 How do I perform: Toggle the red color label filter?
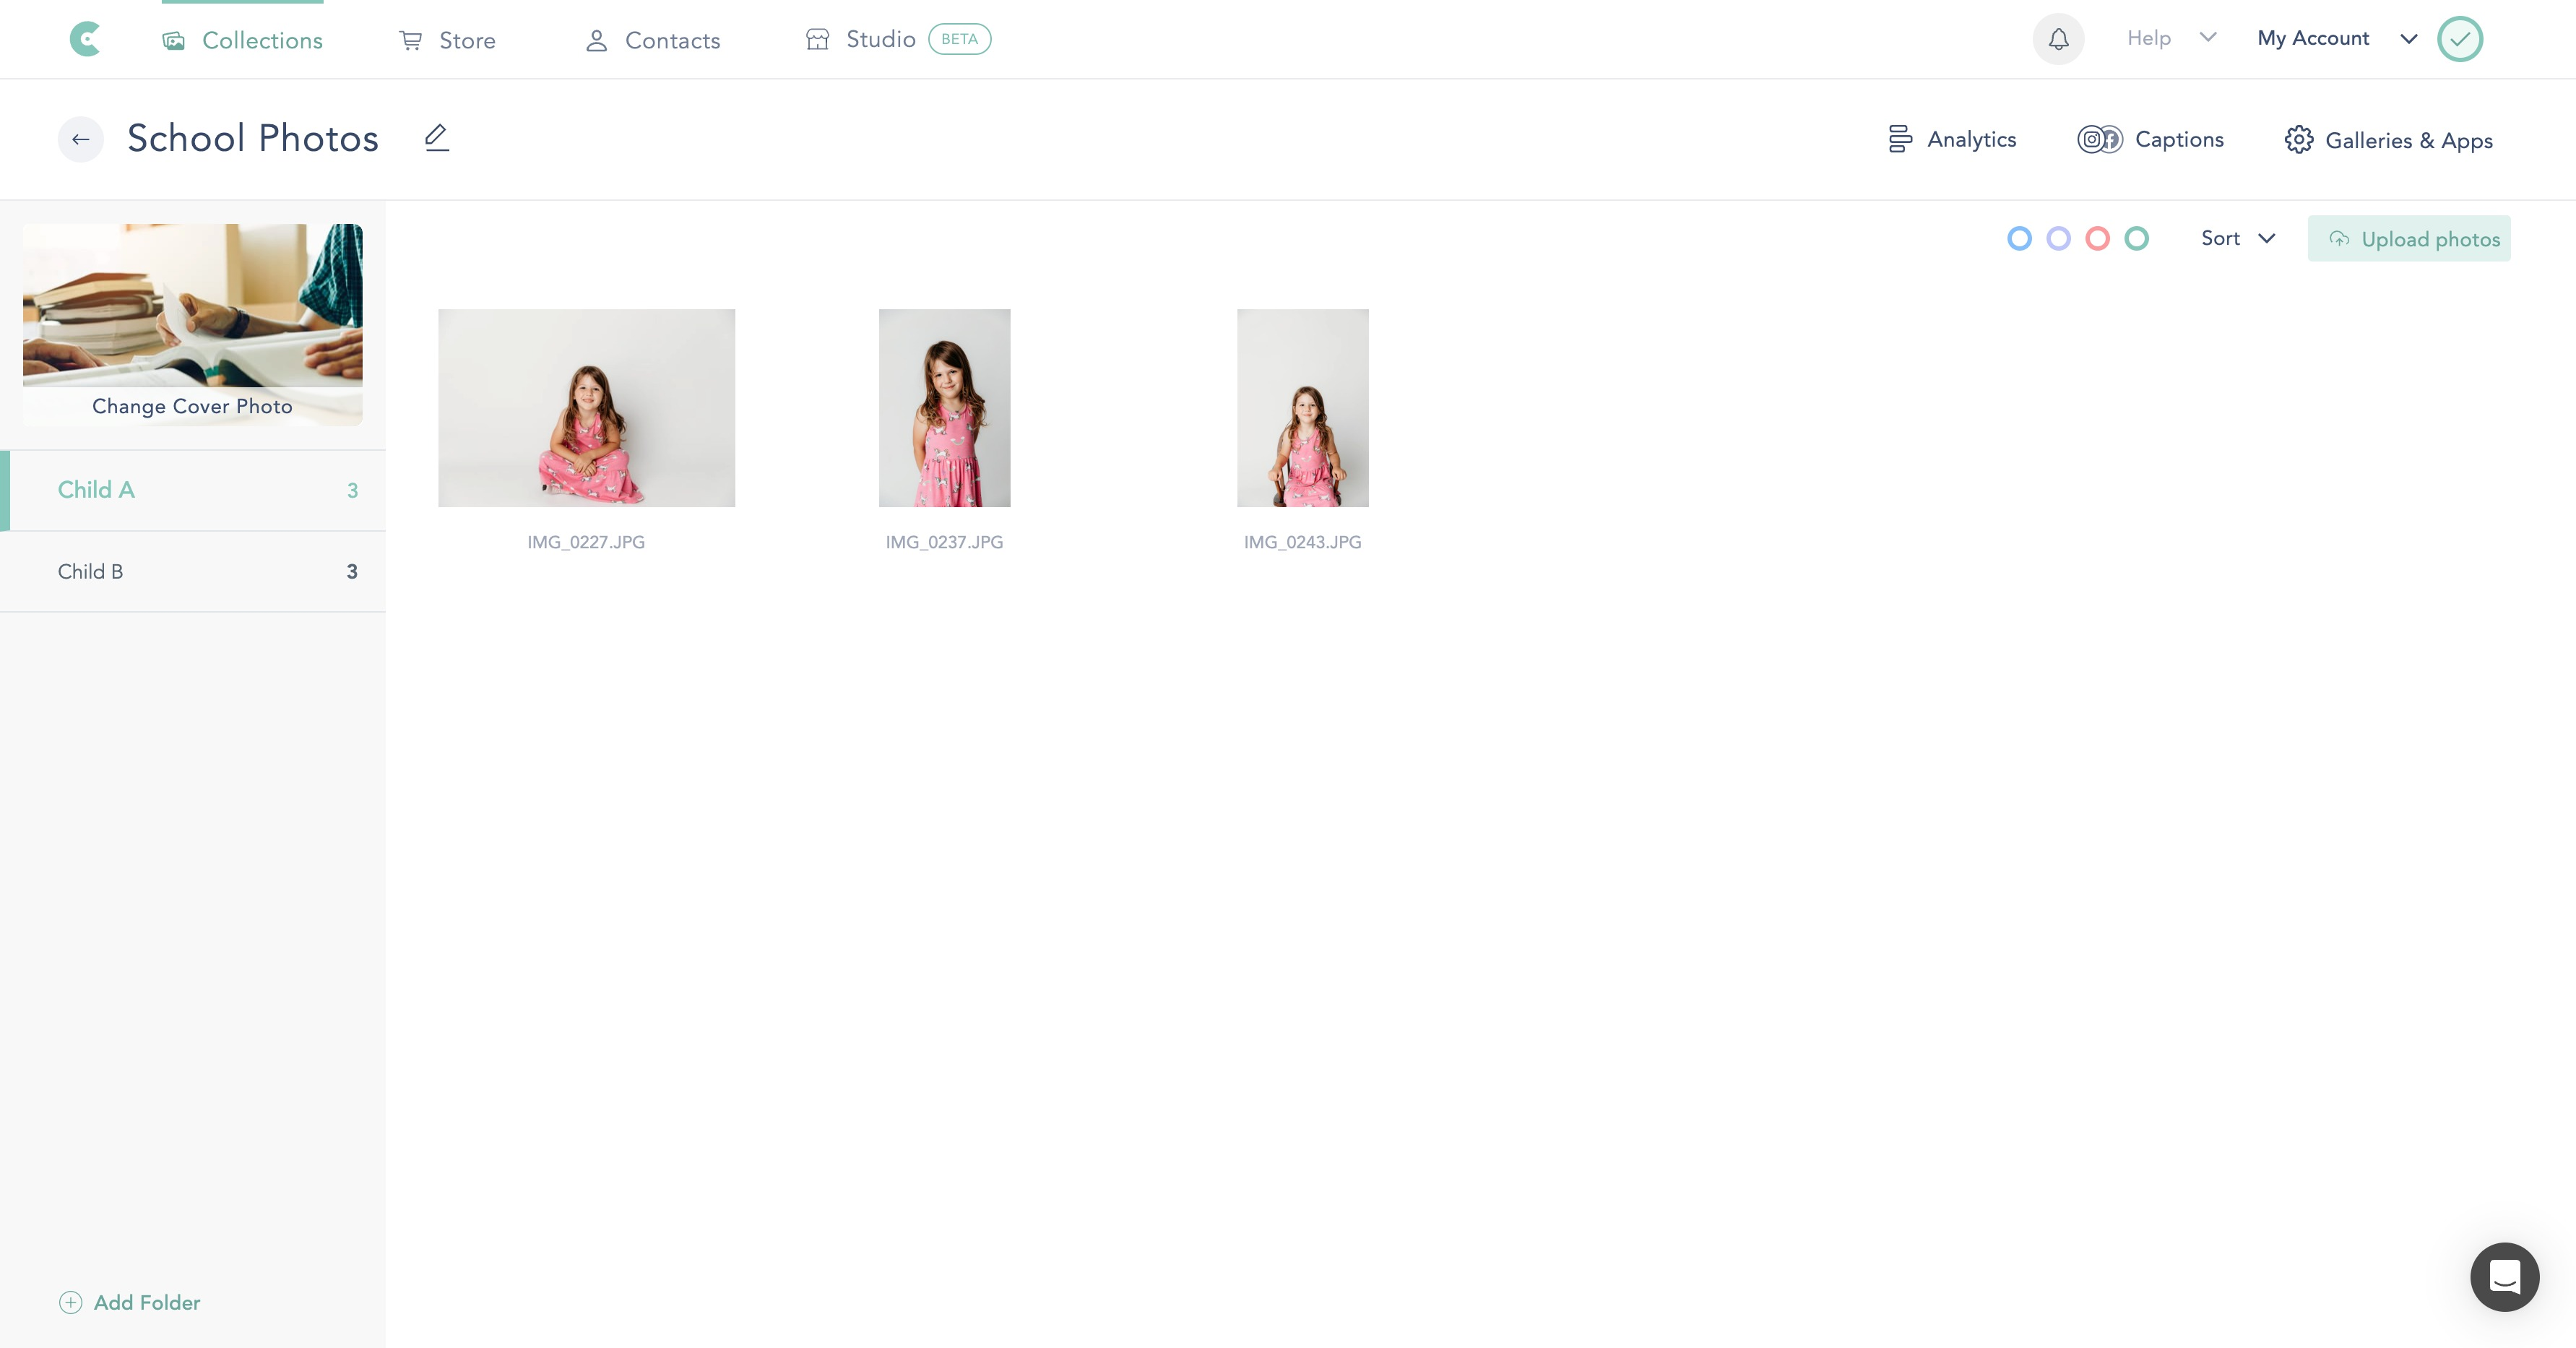(x=2097, y=239)
